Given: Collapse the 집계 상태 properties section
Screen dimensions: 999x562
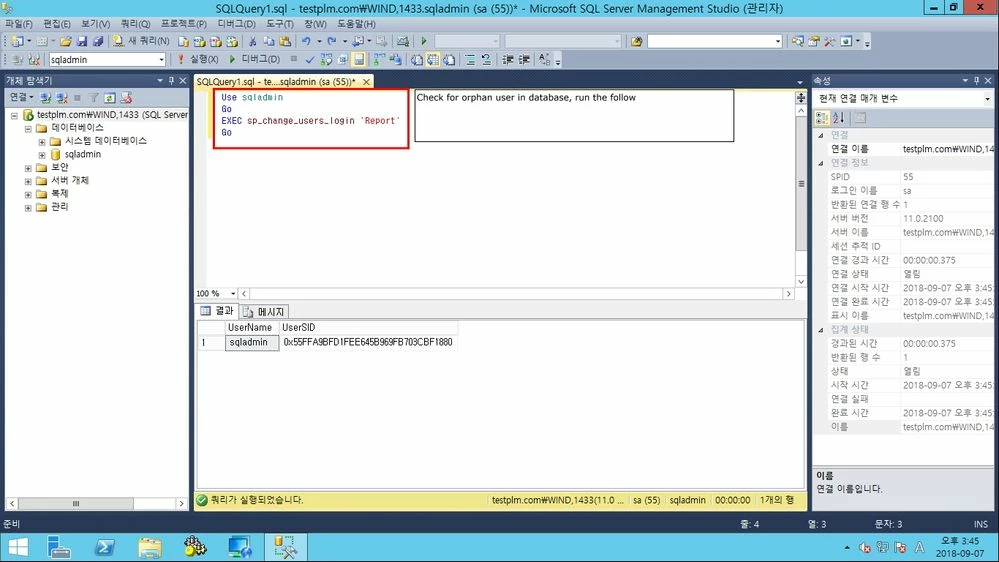Looking at the screenshot, I should [821, 329].
